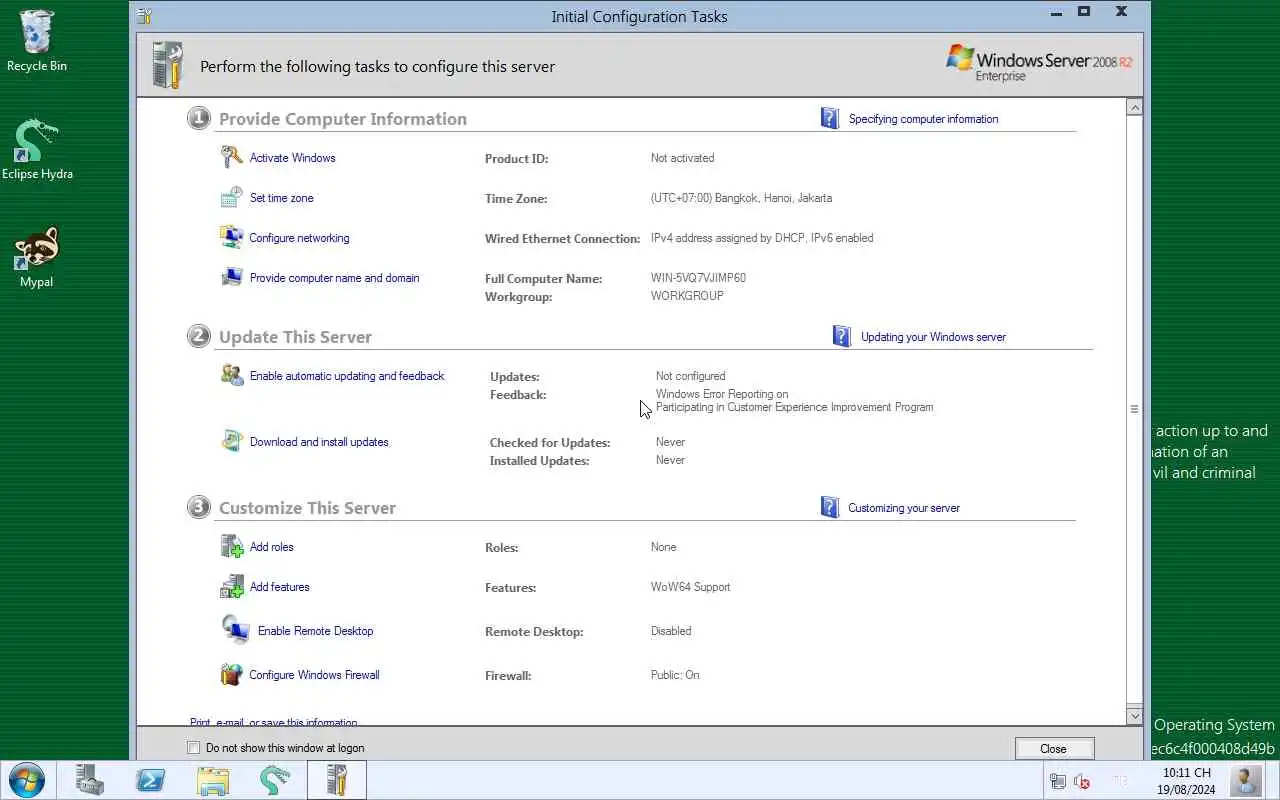Click the vertical scrollbar thumb grip

coord(1134,408)
